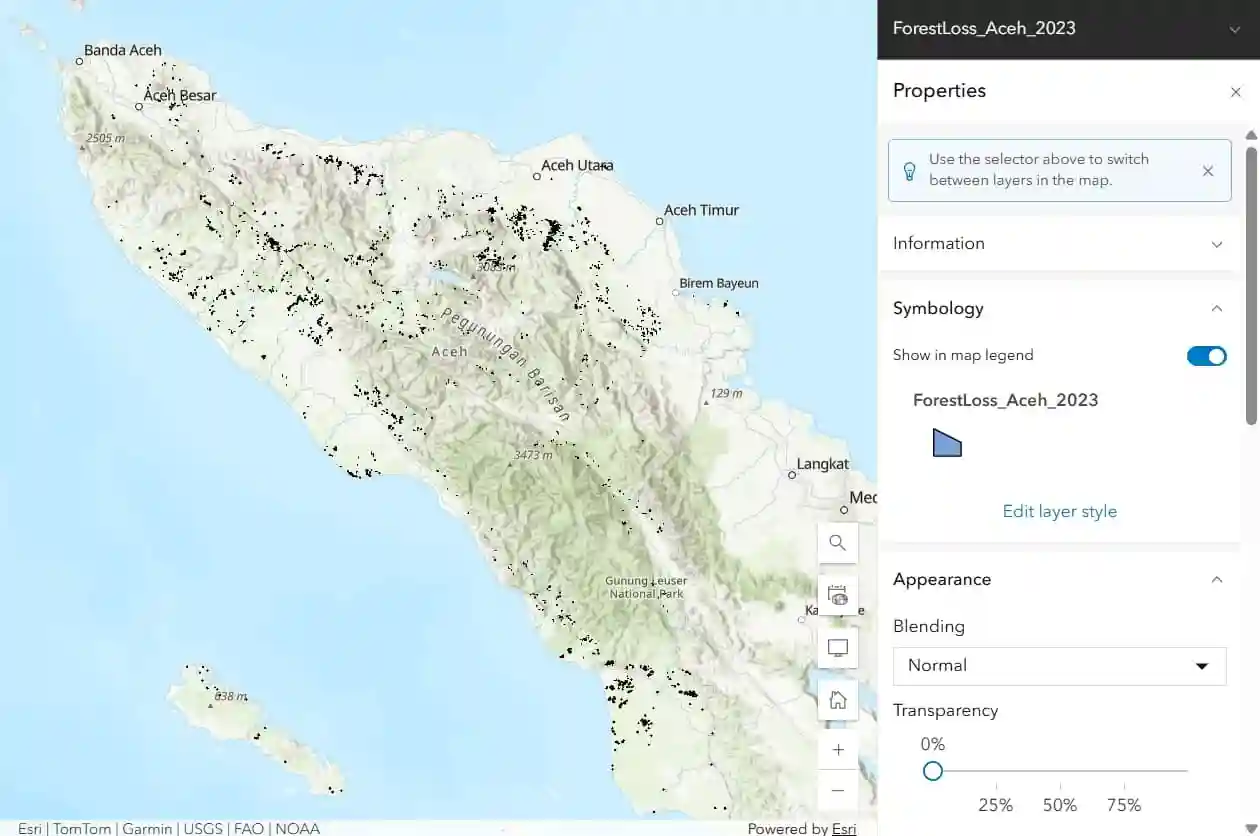Open the map search tool
The height and width of the screenshot is (836, 1260).
(x=837, y=542)
